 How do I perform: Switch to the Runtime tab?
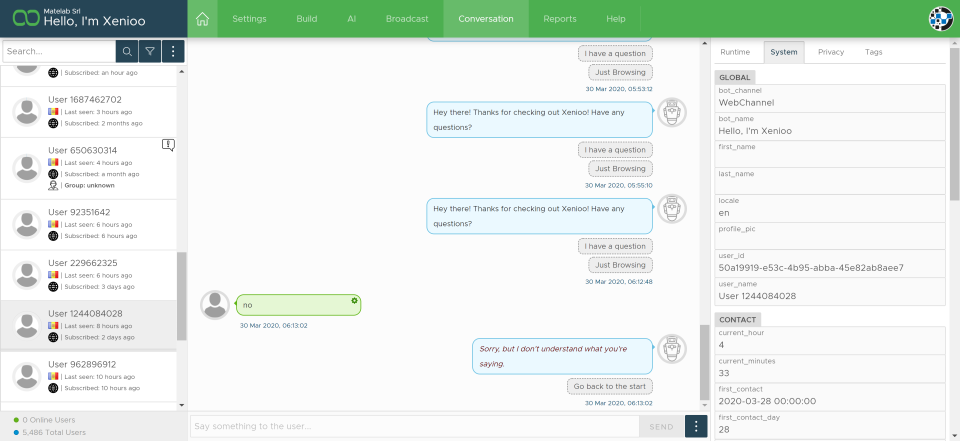pos(735,52)
